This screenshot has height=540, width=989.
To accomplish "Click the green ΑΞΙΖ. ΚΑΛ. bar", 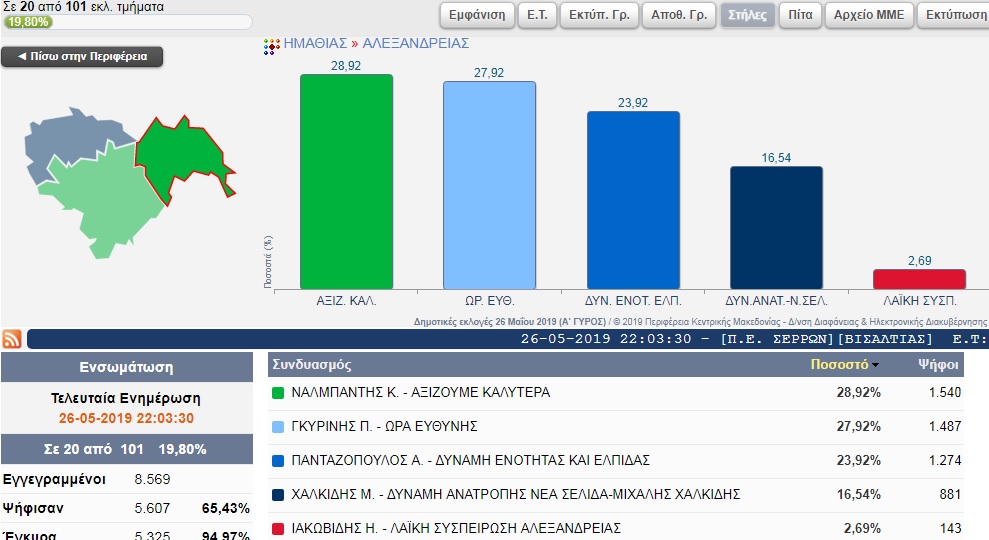I will pyautogui.click(x=346, y=181).
